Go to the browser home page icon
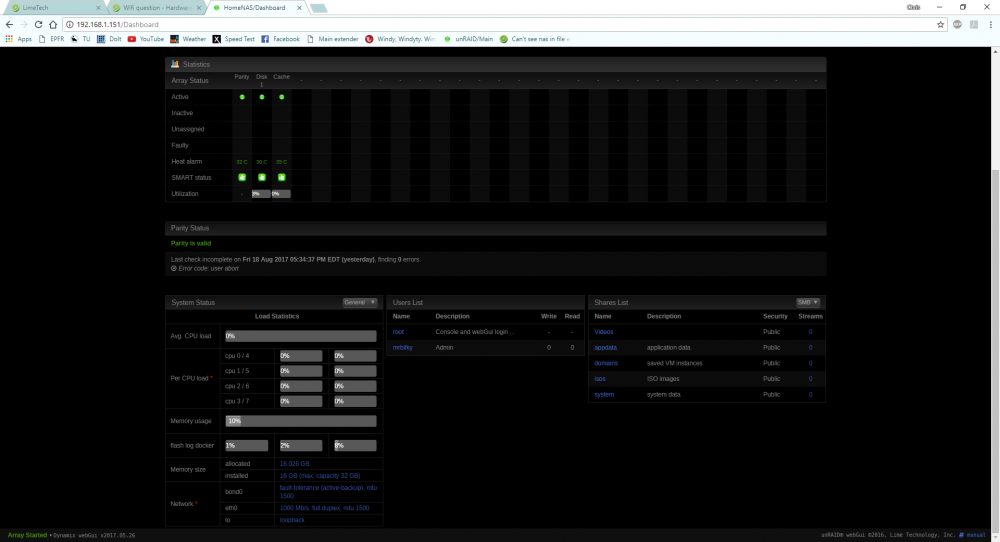 [53, 24]
